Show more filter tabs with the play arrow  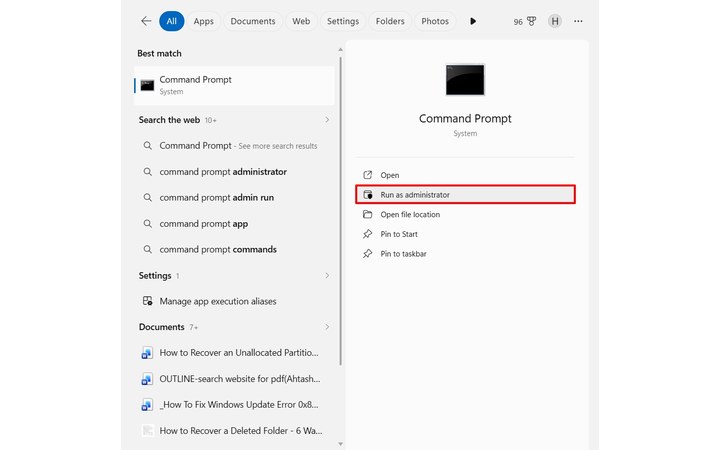tap(473, 21)
